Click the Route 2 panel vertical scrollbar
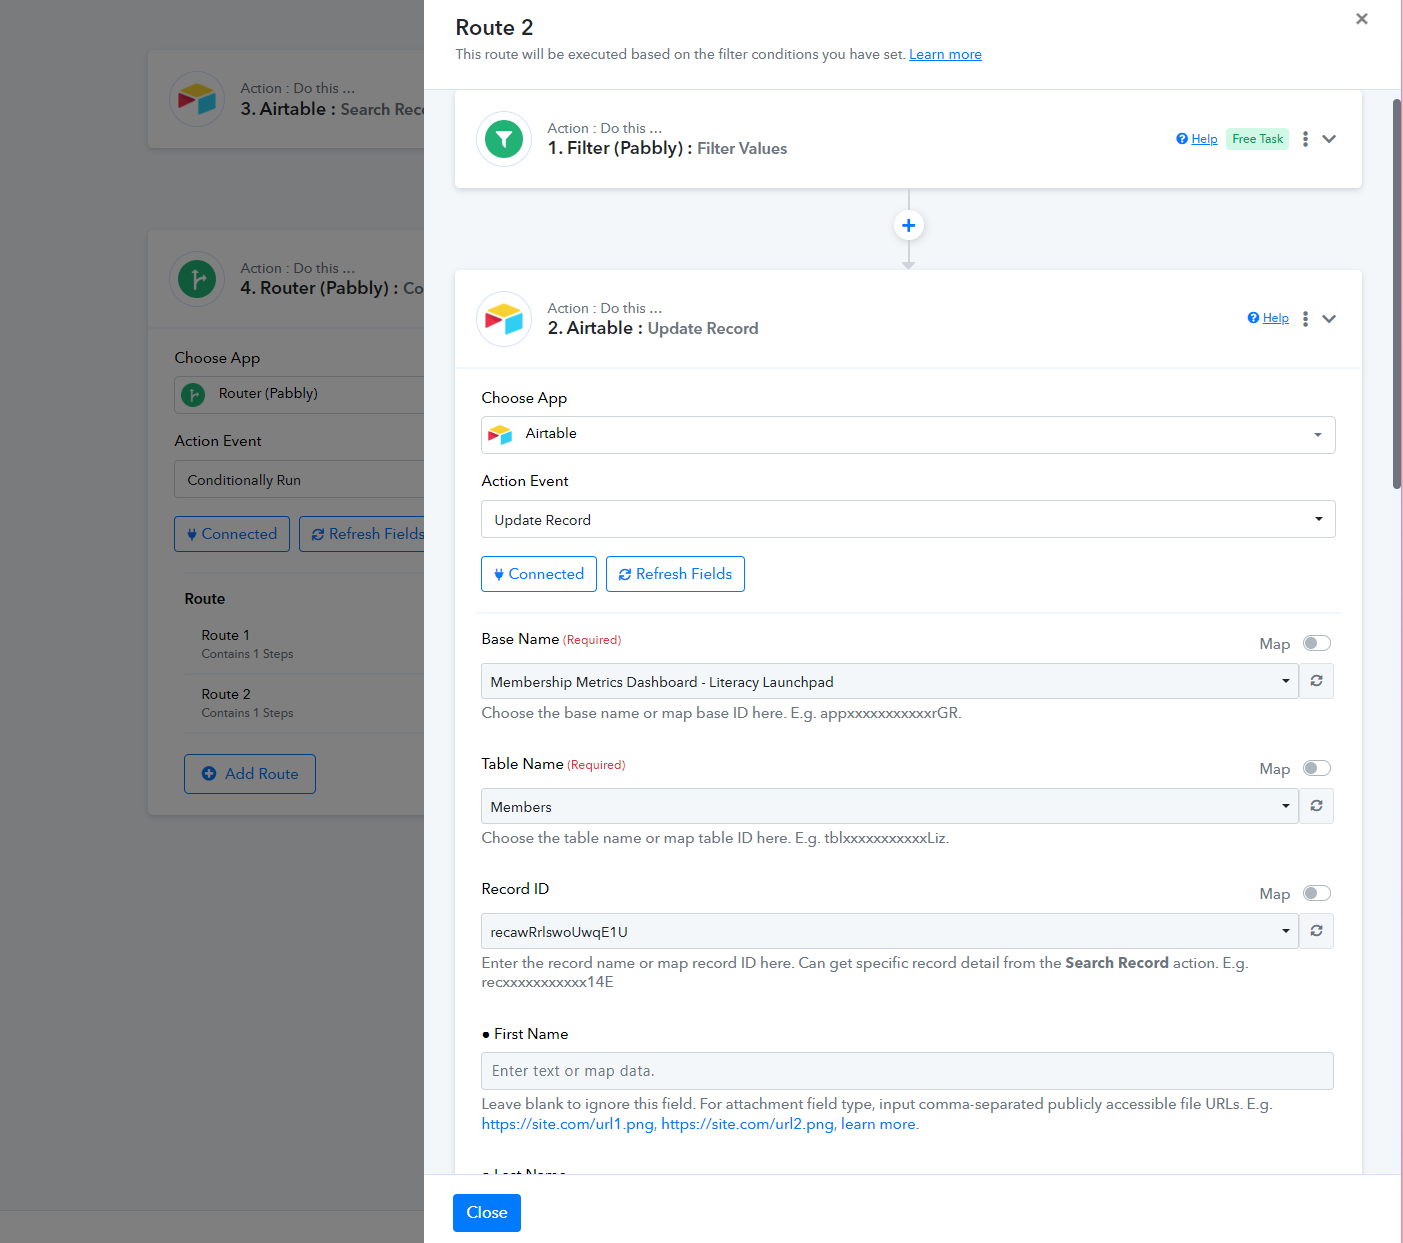1403x1243 pixels. click(1397, 294)
